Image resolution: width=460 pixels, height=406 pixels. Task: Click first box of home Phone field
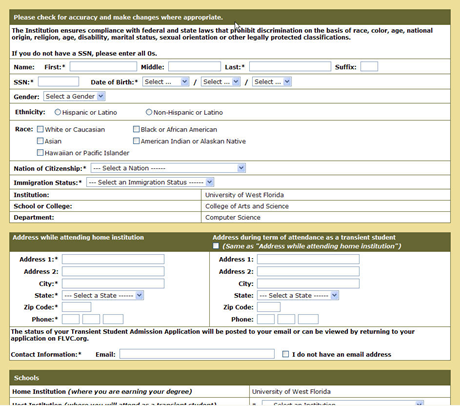coord(71,319)
